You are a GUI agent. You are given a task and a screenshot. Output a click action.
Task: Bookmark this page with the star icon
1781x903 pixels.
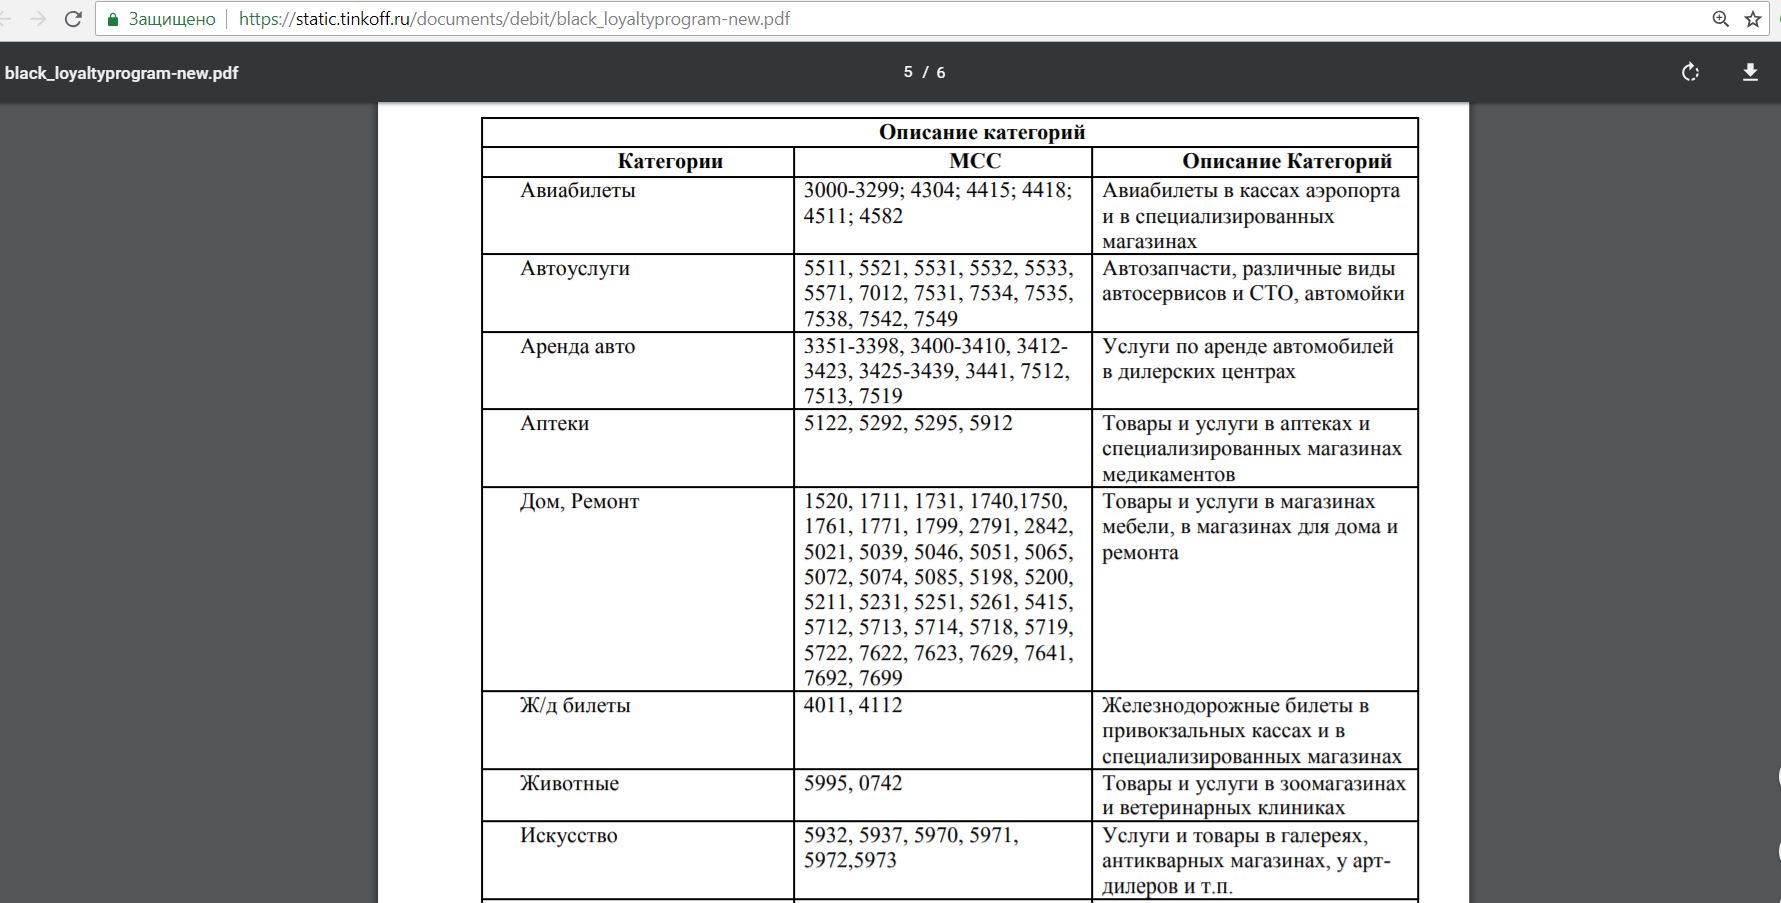click(x=1753, y=19)
